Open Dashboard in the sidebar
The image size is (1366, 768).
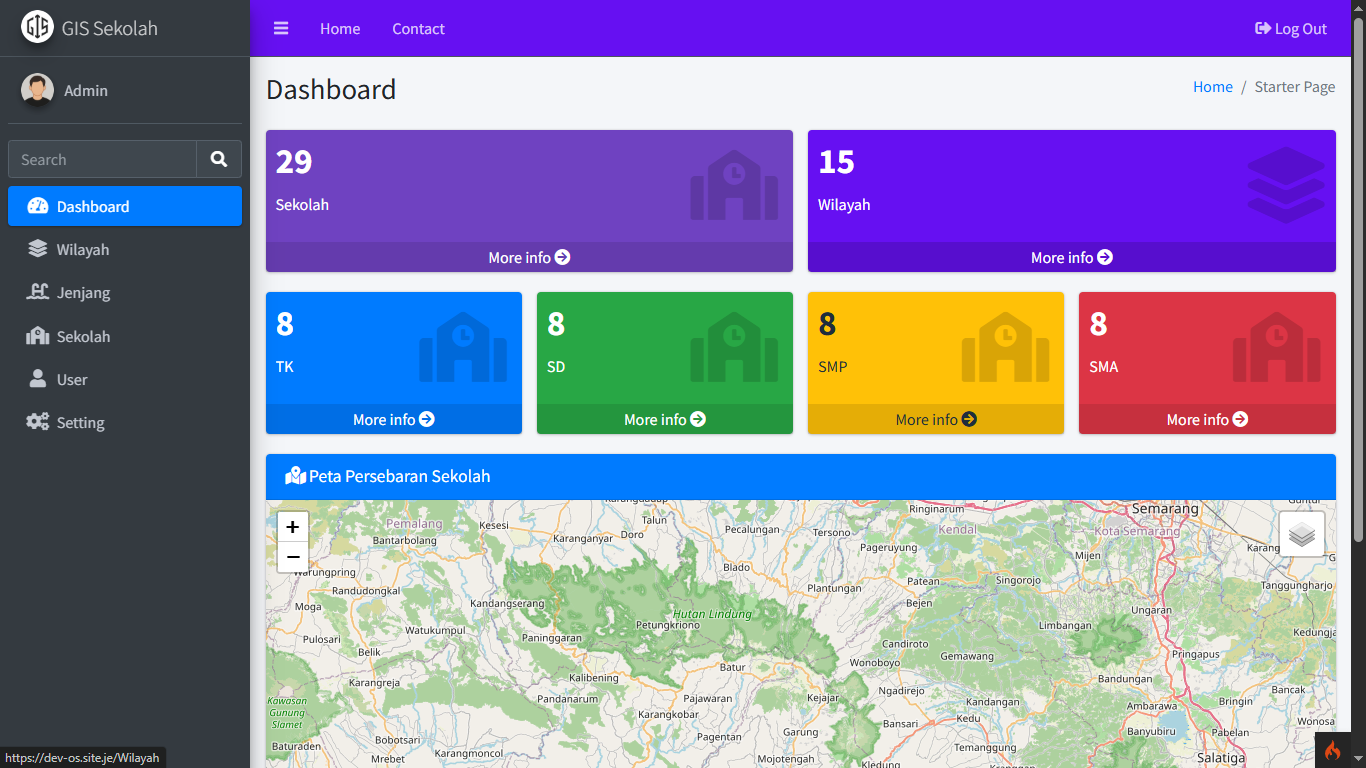tap(125, 206)
